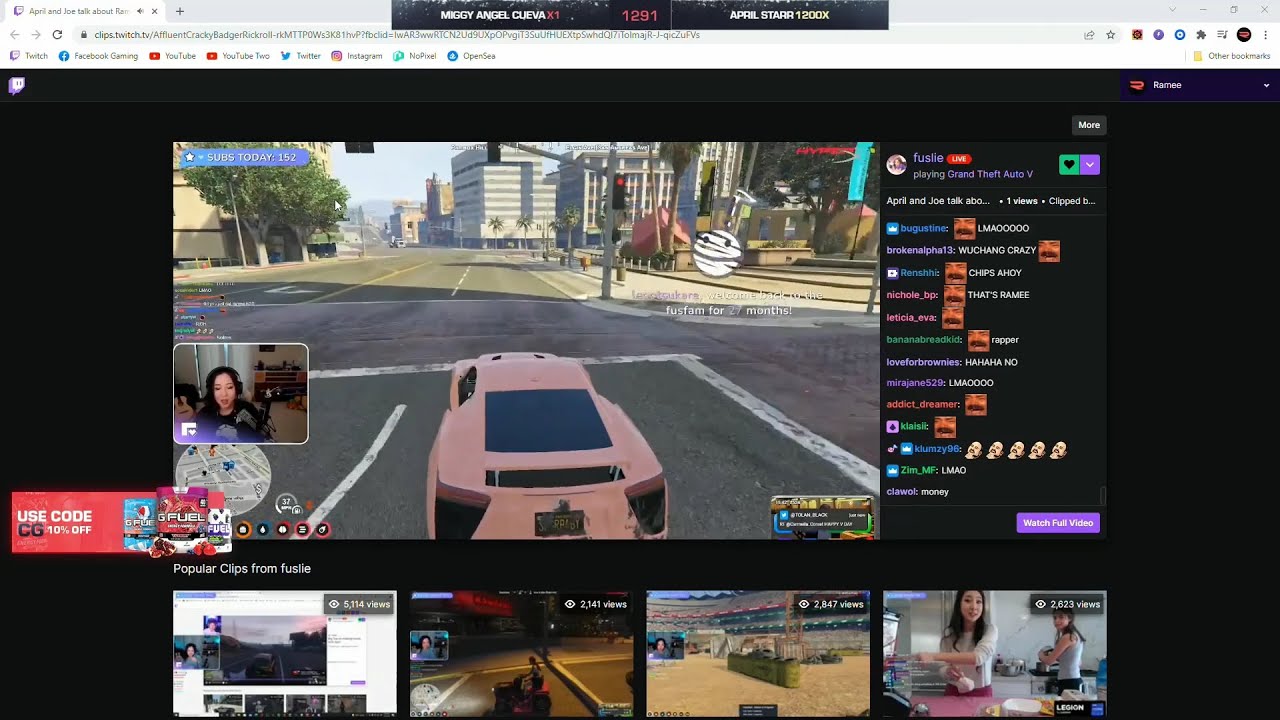This screenshot has width=1280, height=720.
Task: Click the Zim_MF username in chat
Action: pos(918,470)
